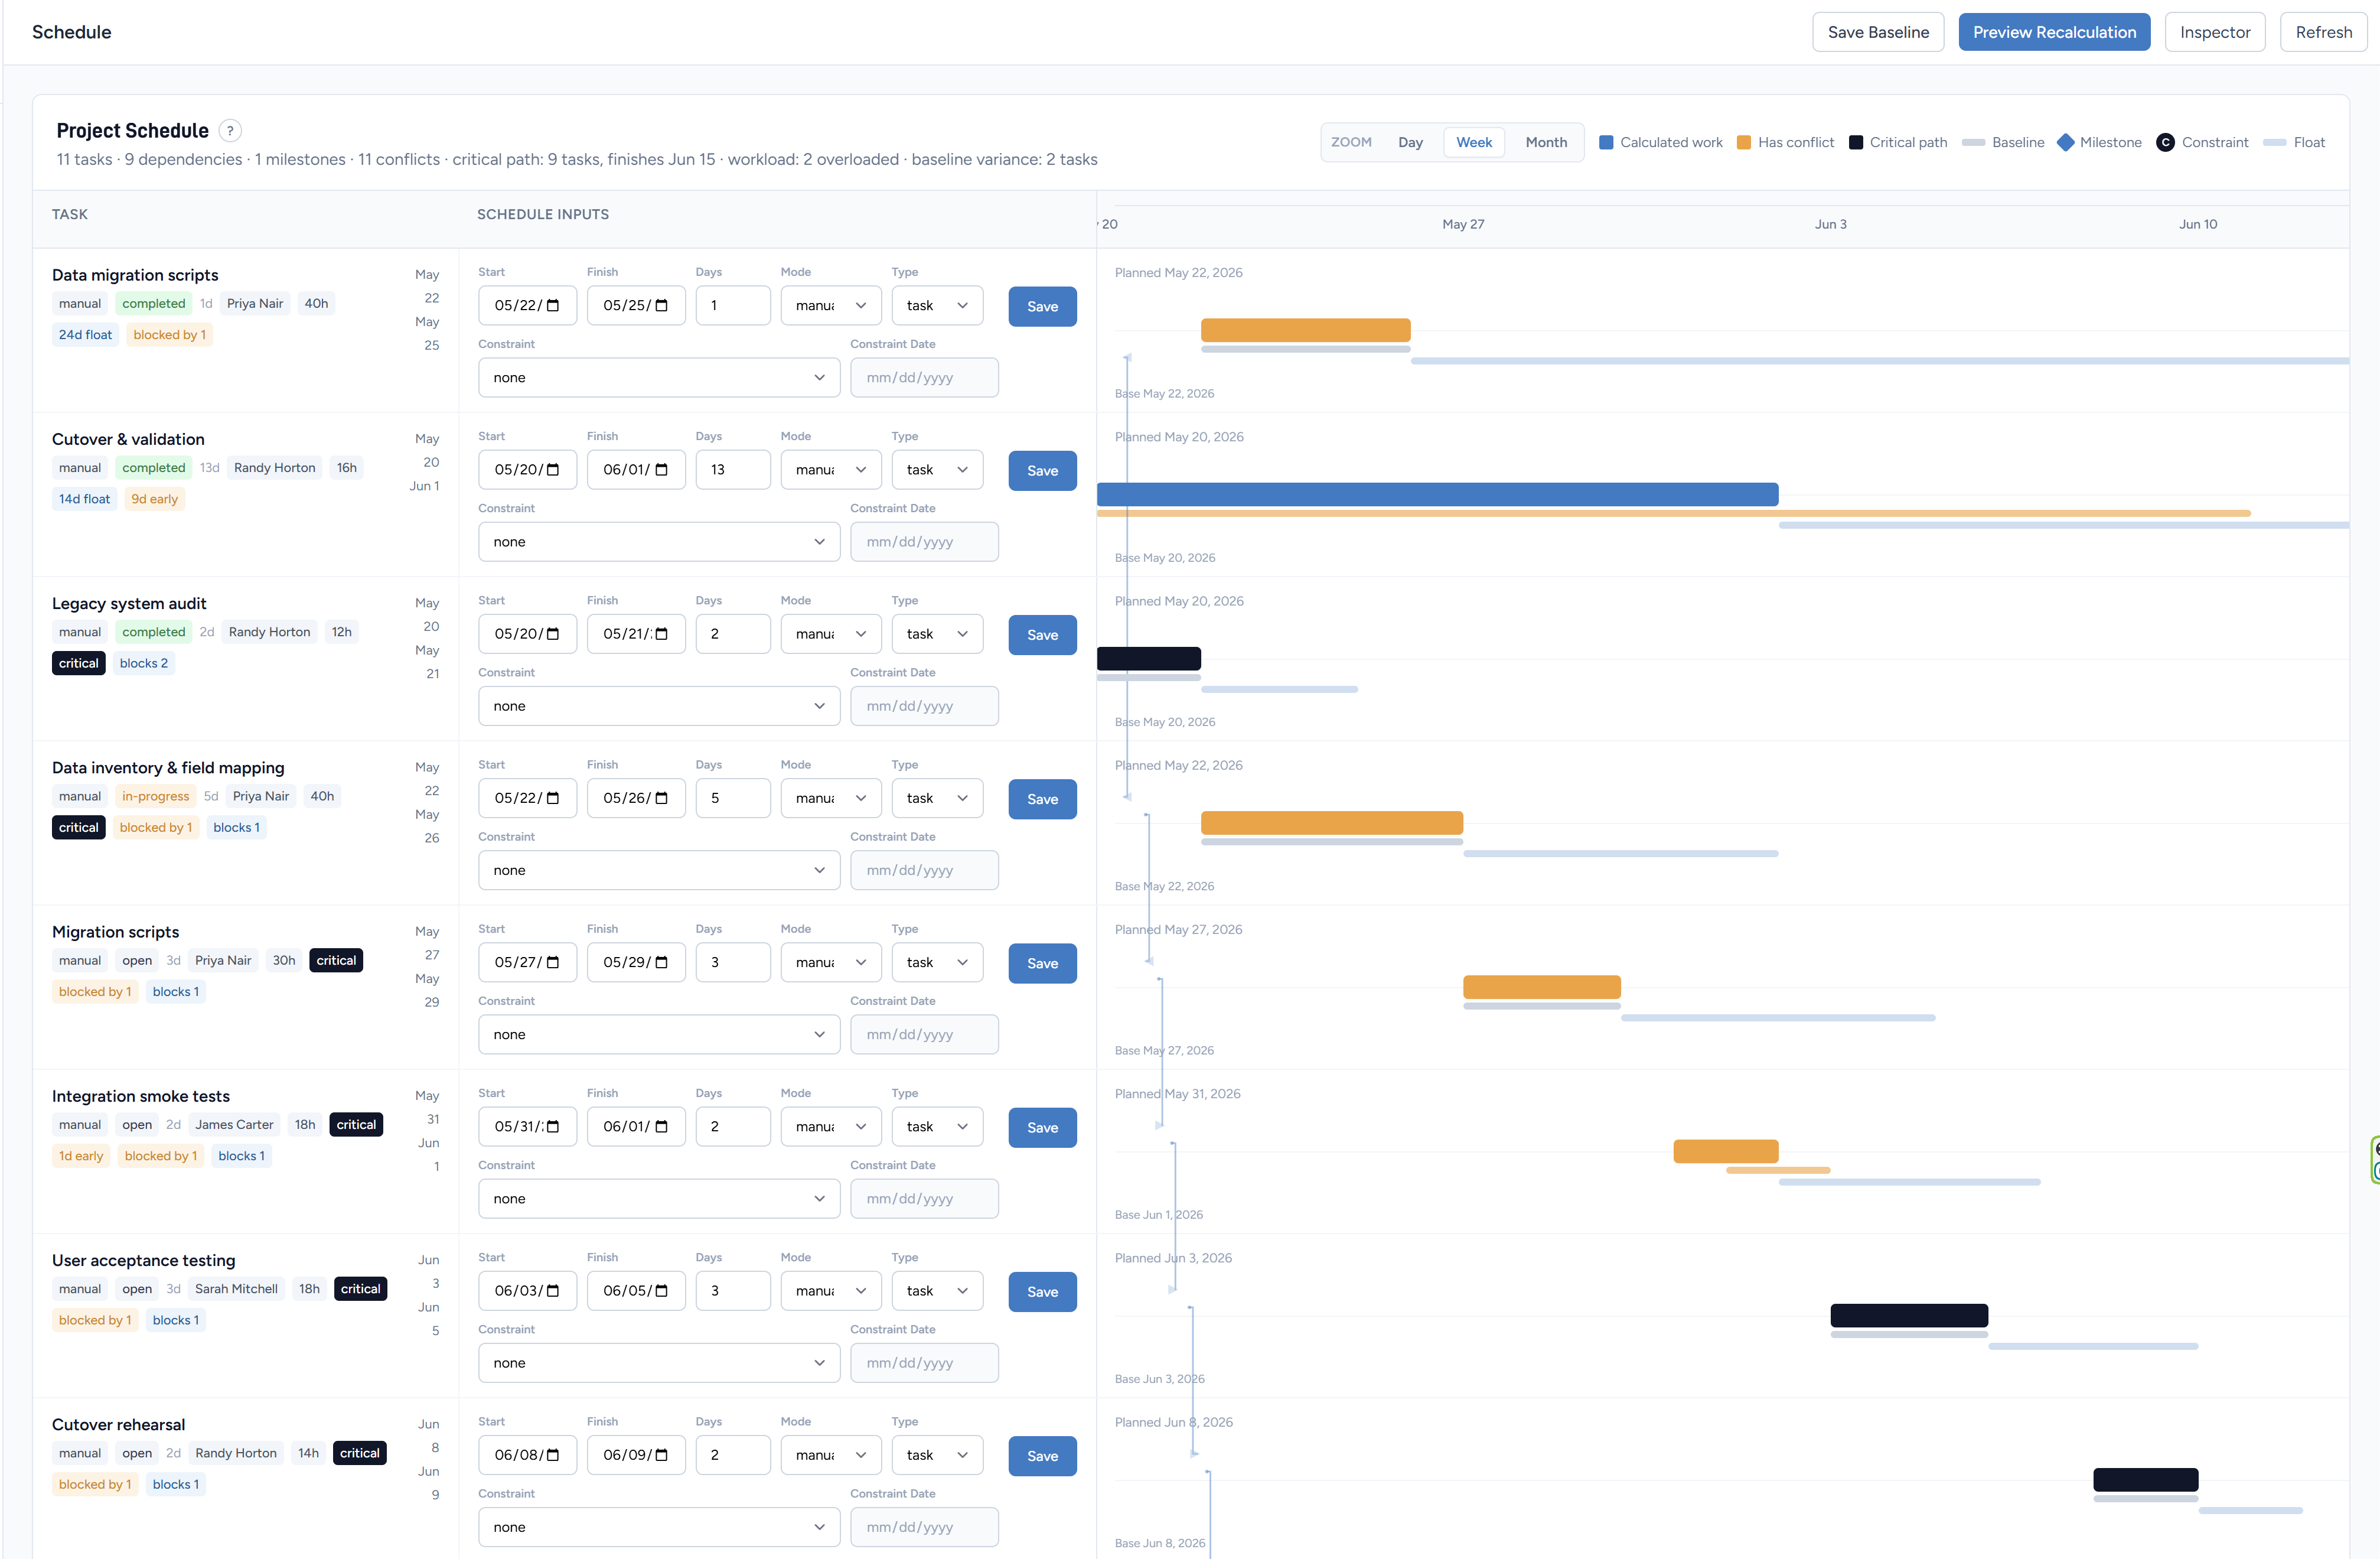
Task: Save the Cutover & validation row
Action: tap(1042, 471)
